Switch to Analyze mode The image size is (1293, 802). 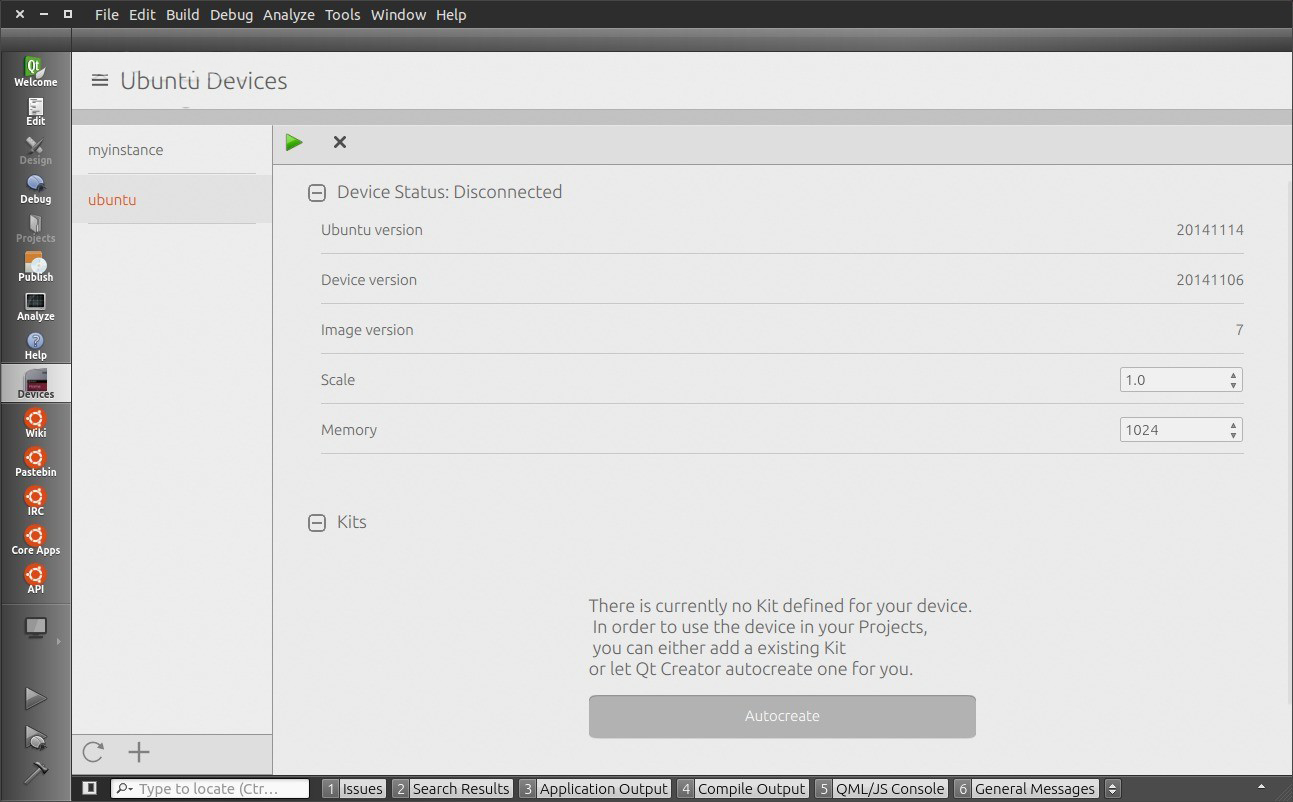[35, 305]
